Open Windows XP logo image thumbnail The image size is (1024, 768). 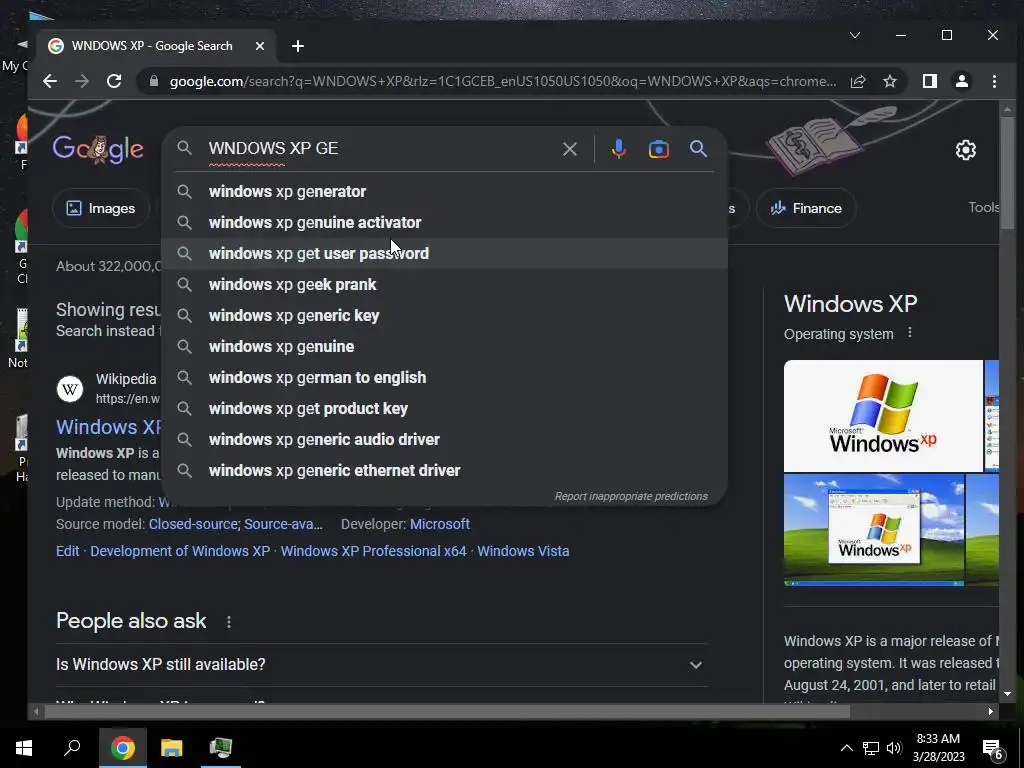point(883,415)
